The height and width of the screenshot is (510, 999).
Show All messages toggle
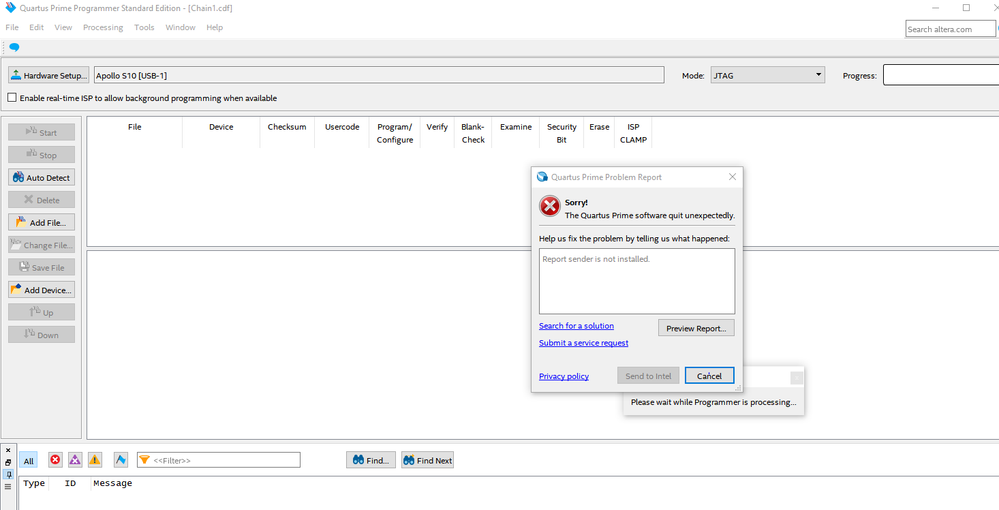(29, 460)
